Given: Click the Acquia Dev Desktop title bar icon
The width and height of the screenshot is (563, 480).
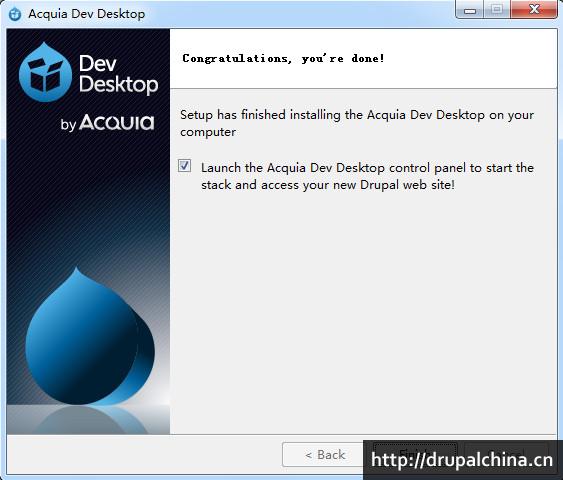Looking at the screenshot, I should click(x=15, y=14).
